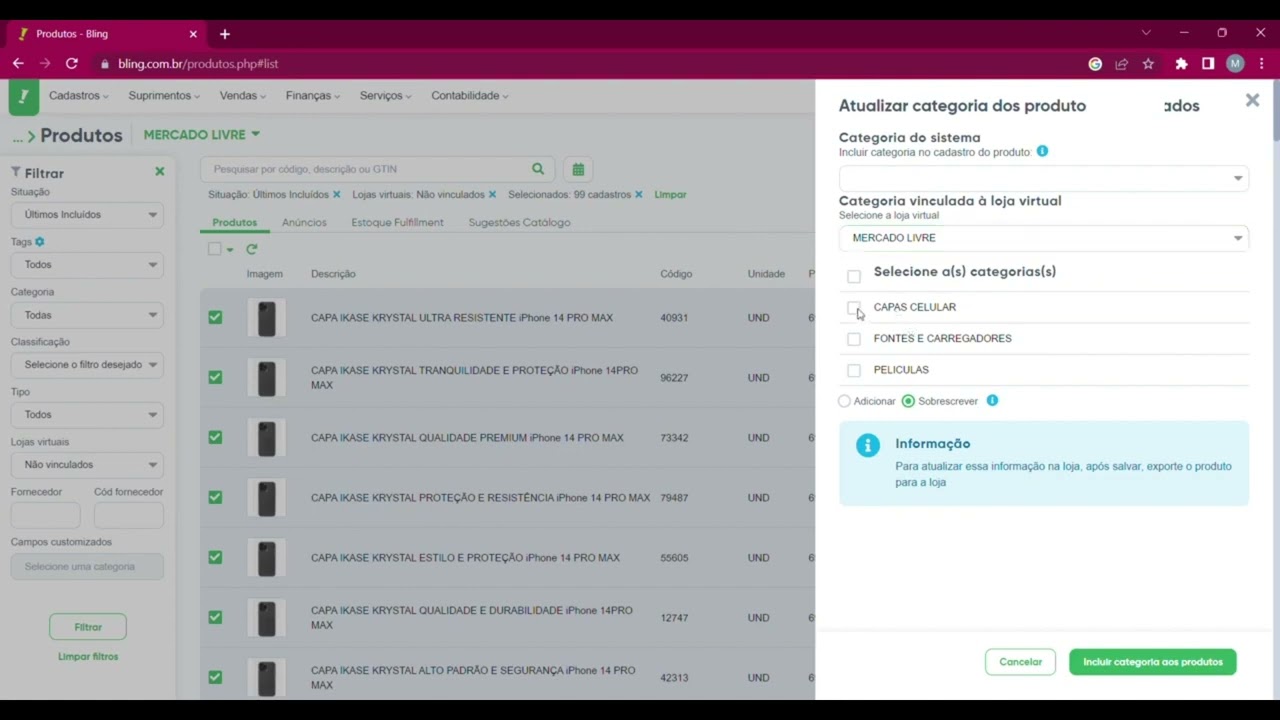Screen dimensions: 1280x720
Task: Click the Bling logo icon
Action: click(x=23, y=97)
